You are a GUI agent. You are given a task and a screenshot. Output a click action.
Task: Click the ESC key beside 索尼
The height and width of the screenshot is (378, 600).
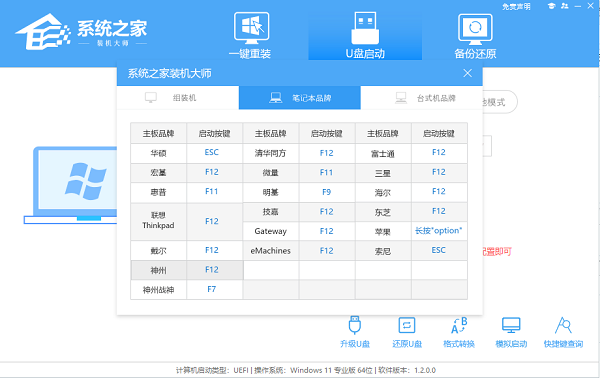click(439, 251)
